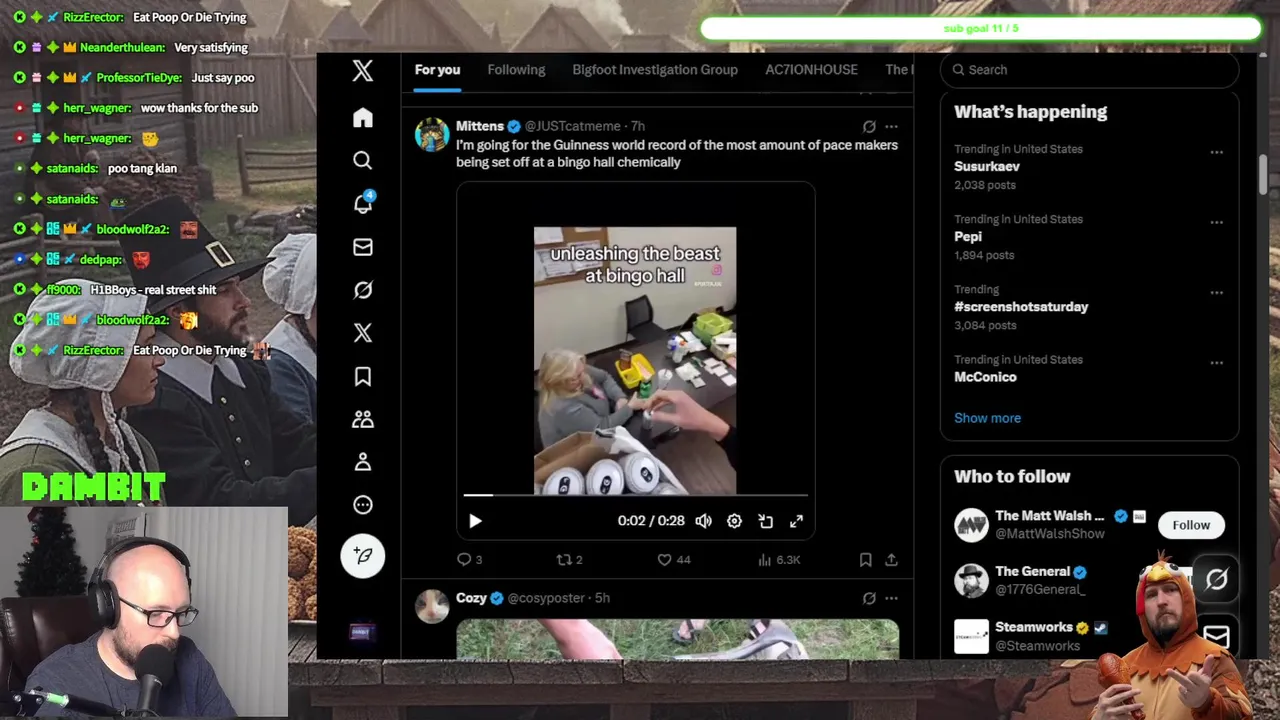Open video settings gear
Screen dimensions: 1280x720
point(734,521)
